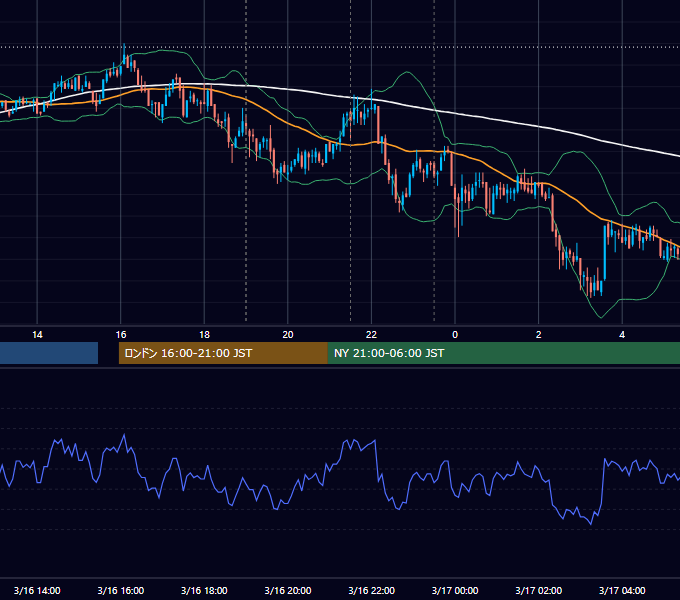Click the 3/16 14:00 timestamp label
This screenshot has height=600, width=680.
pos(37,590)
